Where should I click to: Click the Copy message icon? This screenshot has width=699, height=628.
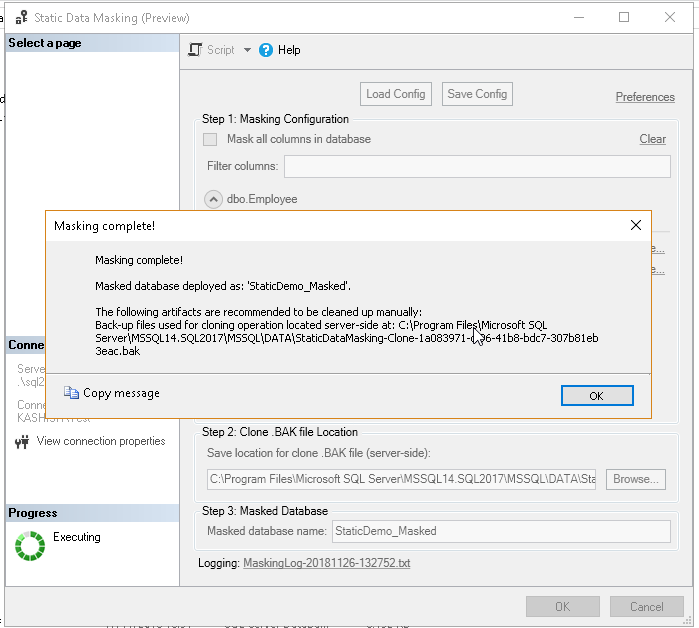coord(71,393)
